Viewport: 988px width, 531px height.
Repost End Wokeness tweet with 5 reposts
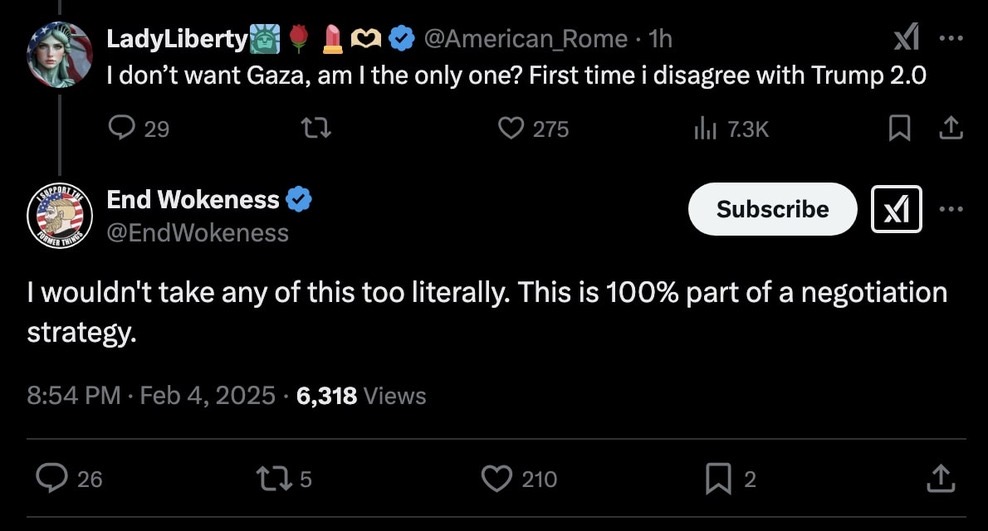pos(271,479)
